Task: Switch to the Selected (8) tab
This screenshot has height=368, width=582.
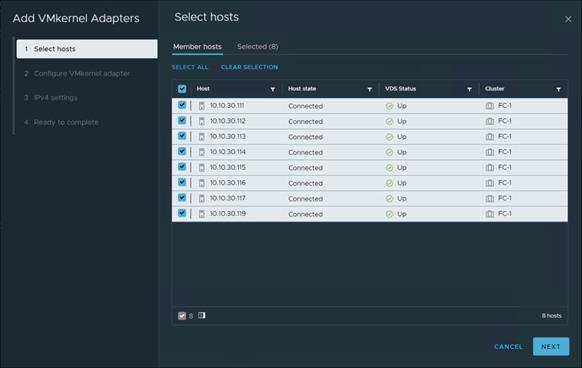Action: click(x=258, y=47)
